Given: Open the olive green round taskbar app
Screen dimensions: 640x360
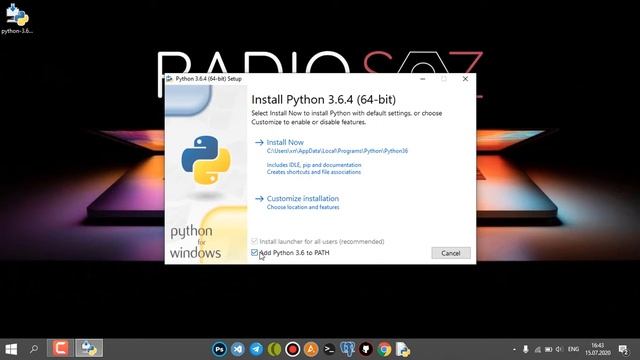Looking at the screenshot, I should 275,349.
